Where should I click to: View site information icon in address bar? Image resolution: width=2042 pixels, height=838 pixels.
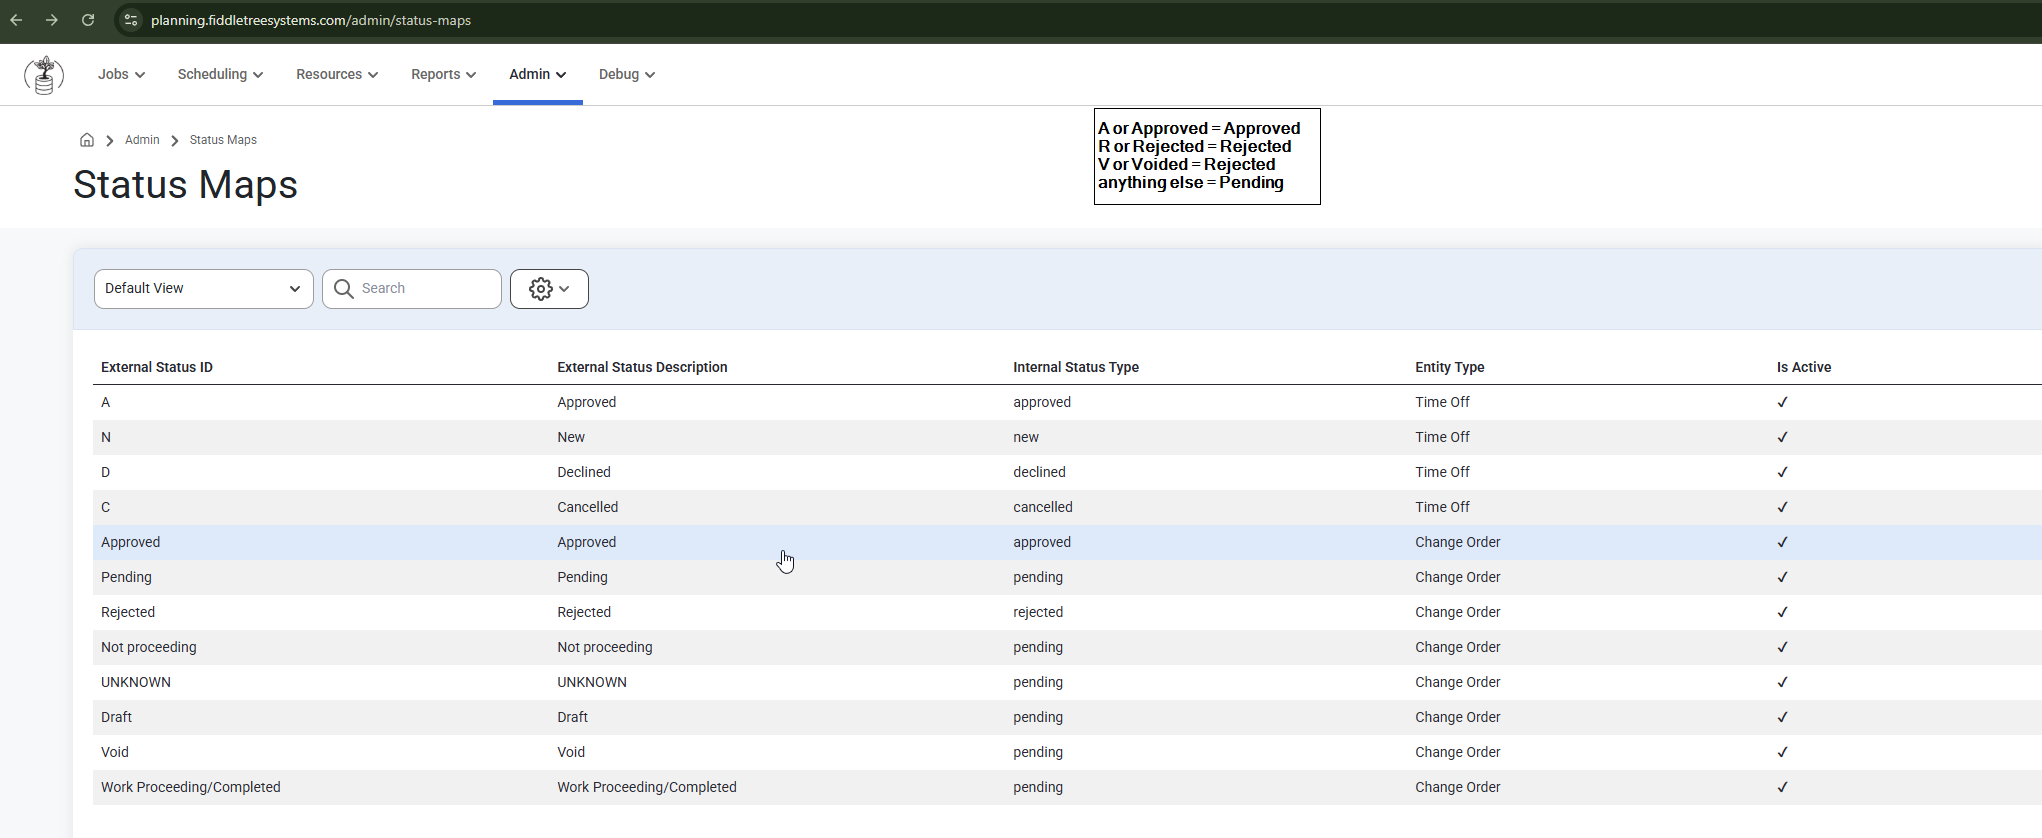131,20
